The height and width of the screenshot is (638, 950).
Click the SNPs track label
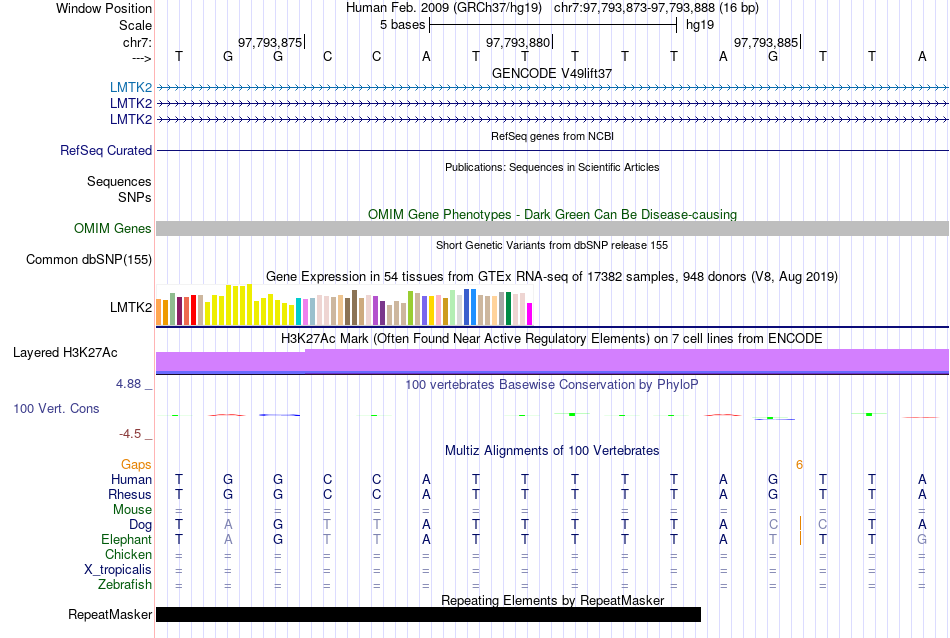[135, 198]
